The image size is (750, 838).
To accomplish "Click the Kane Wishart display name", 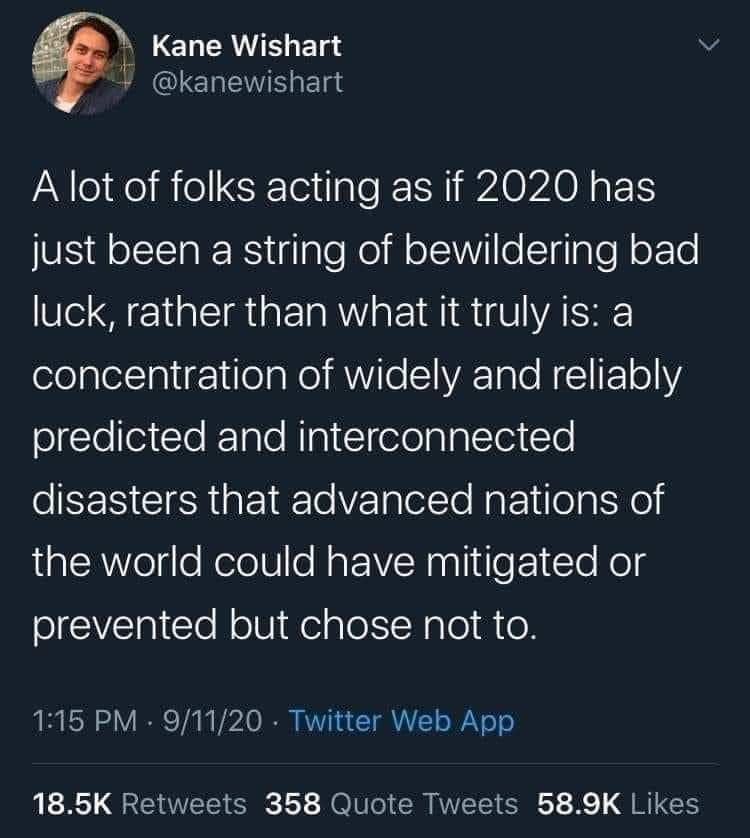I will (247, 45).
